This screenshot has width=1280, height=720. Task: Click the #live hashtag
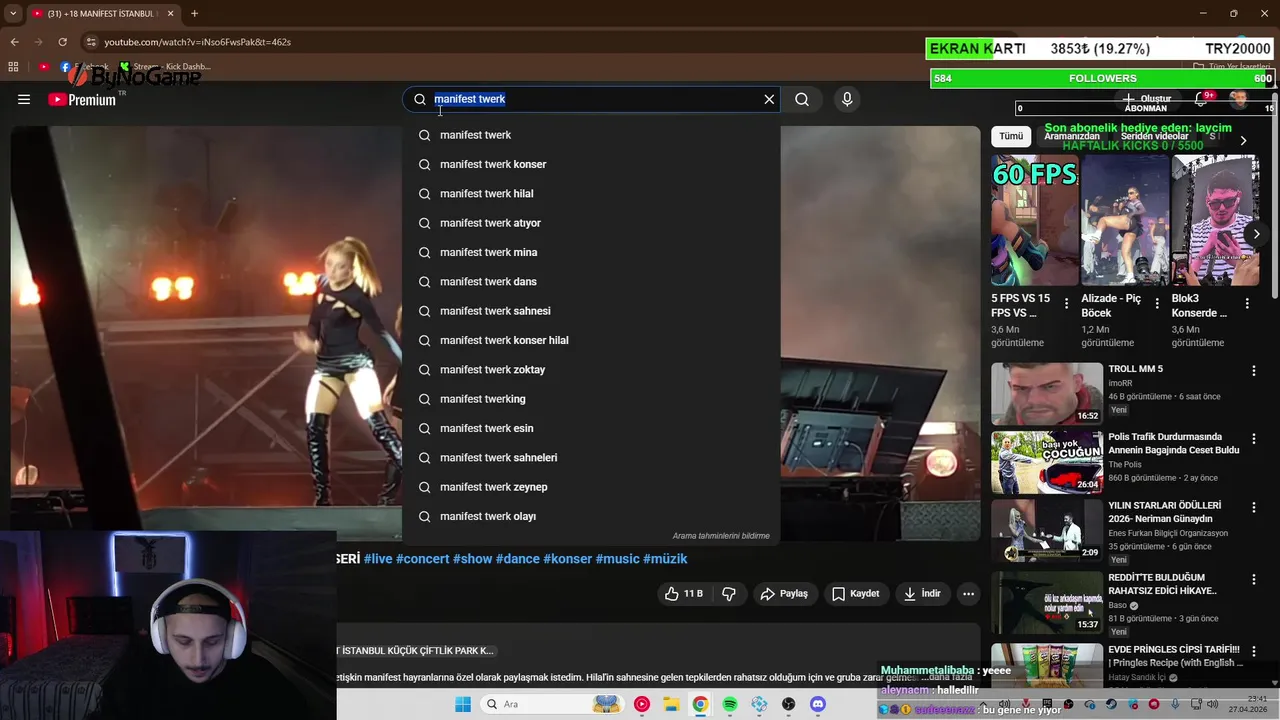tap(378, 559)
